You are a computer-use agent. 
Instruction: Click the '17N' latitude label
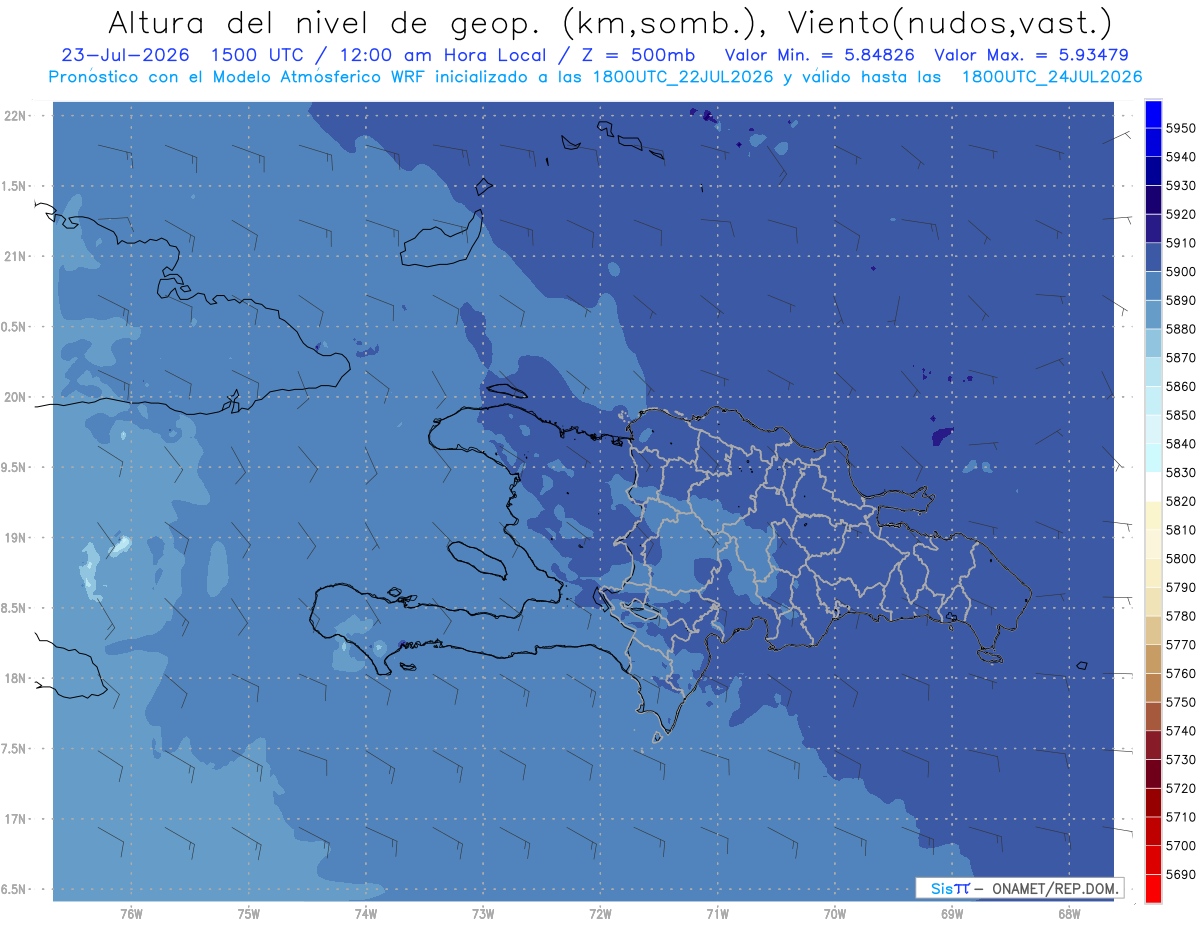(15, 820)
